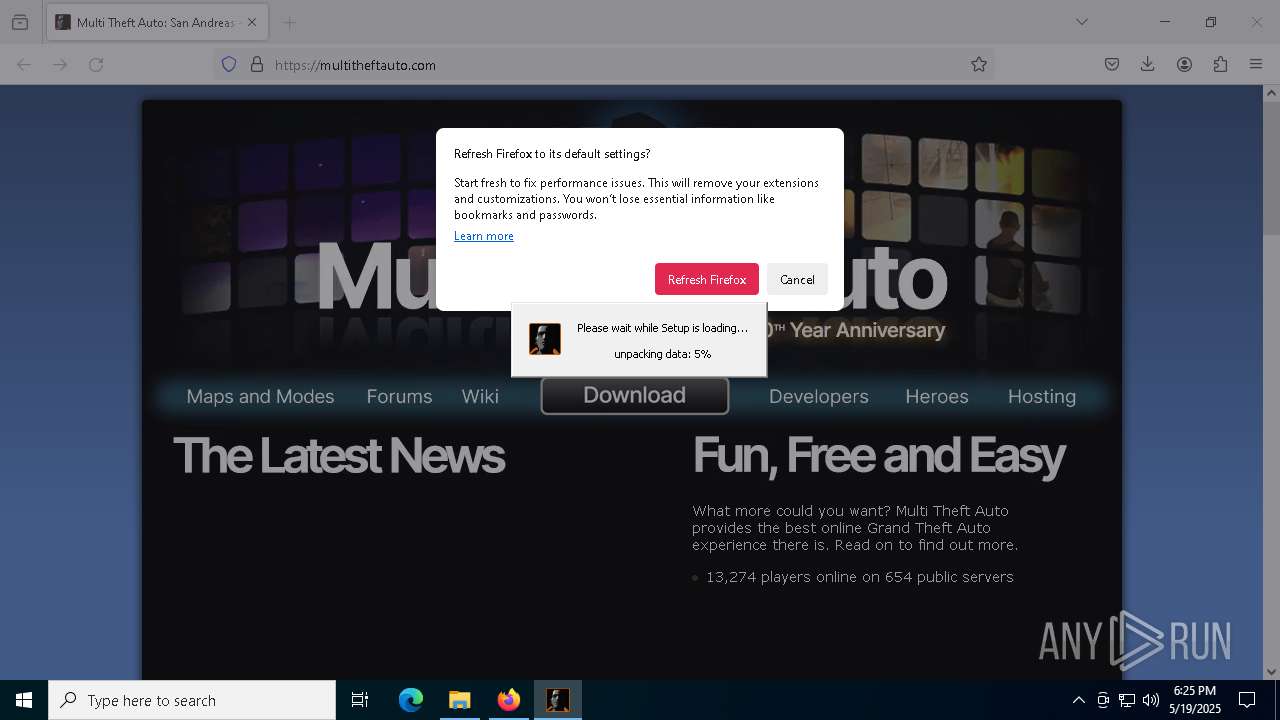Click 'The Latest News' heading

[x=339, y=456]
